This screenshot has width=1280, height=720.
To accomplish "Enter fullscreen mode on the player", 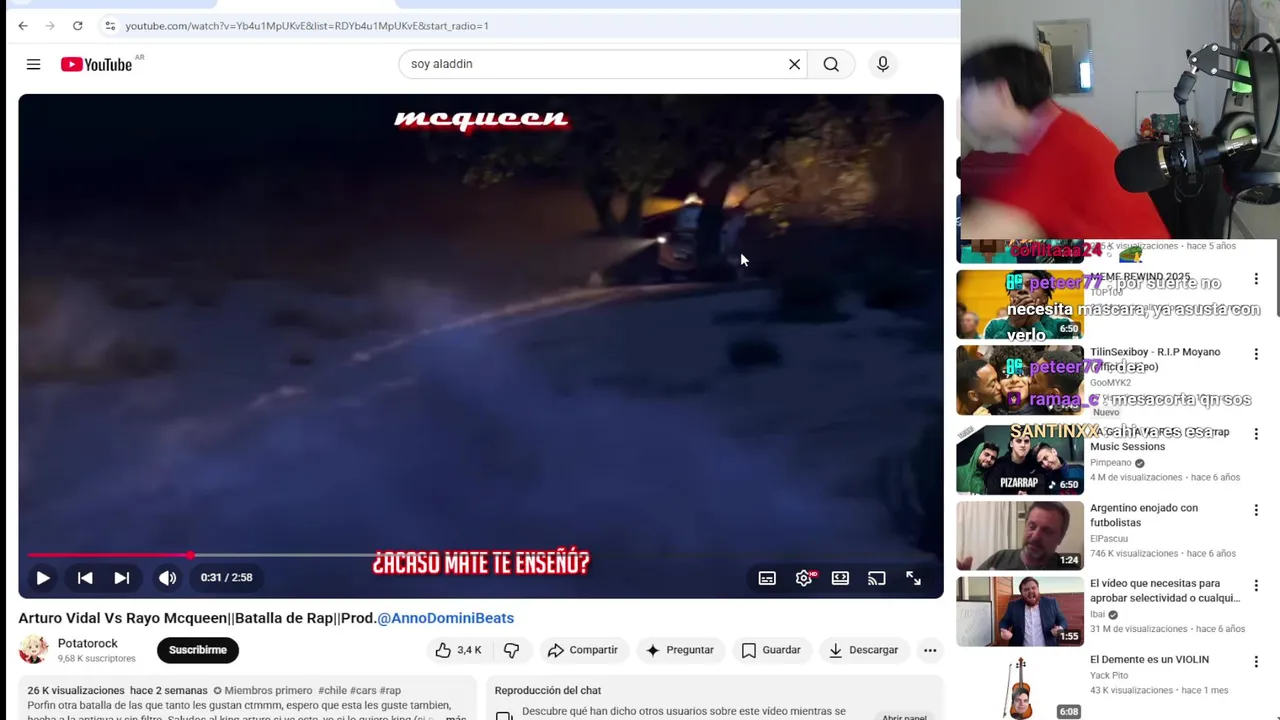I will pos(913,578).
